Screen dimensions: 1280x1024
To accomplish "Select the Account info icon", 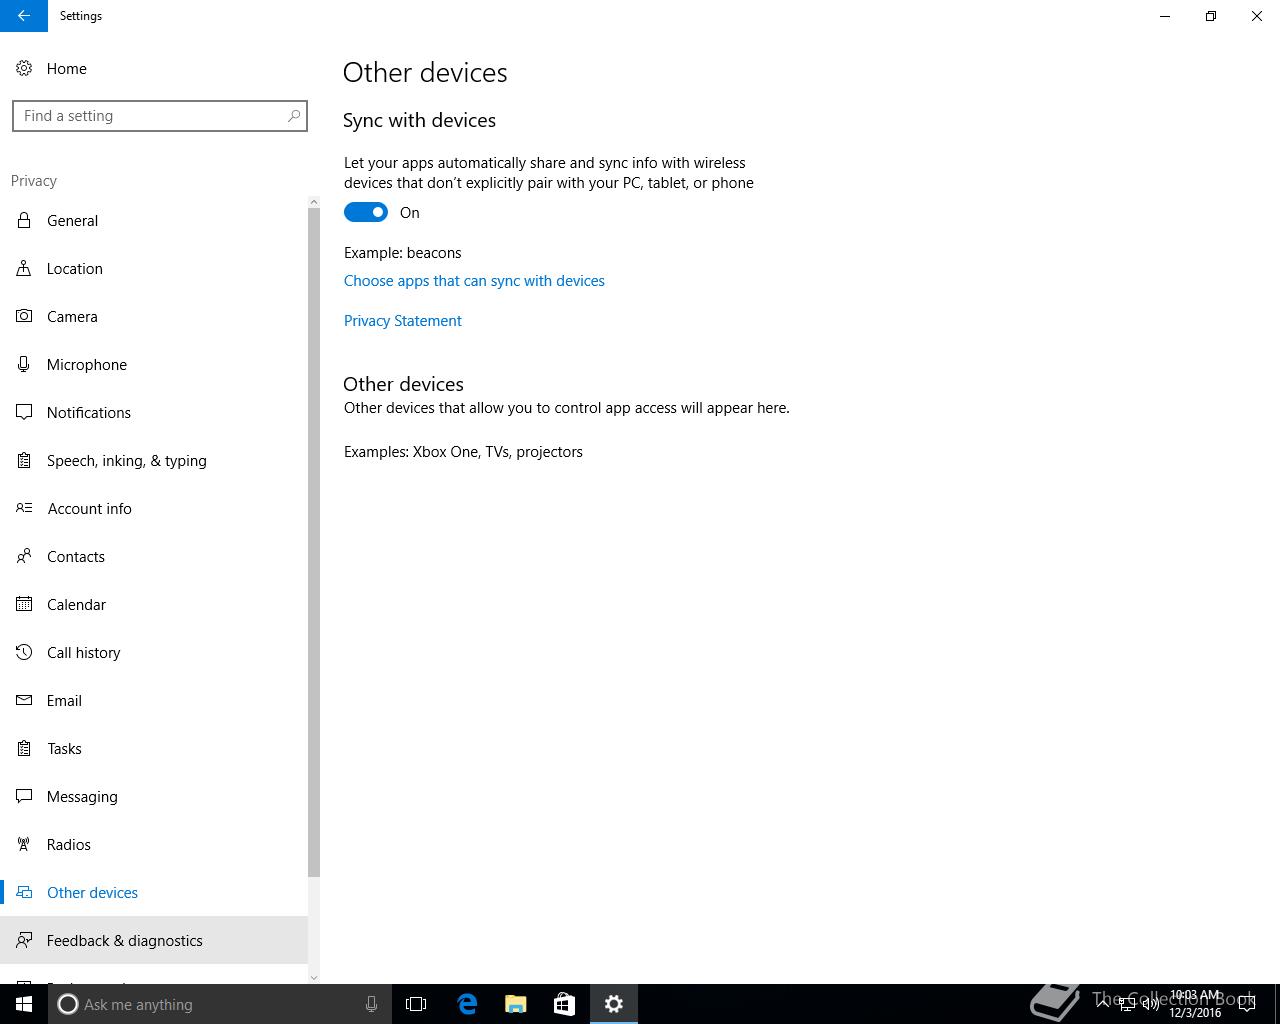I will tap(24, 508).
